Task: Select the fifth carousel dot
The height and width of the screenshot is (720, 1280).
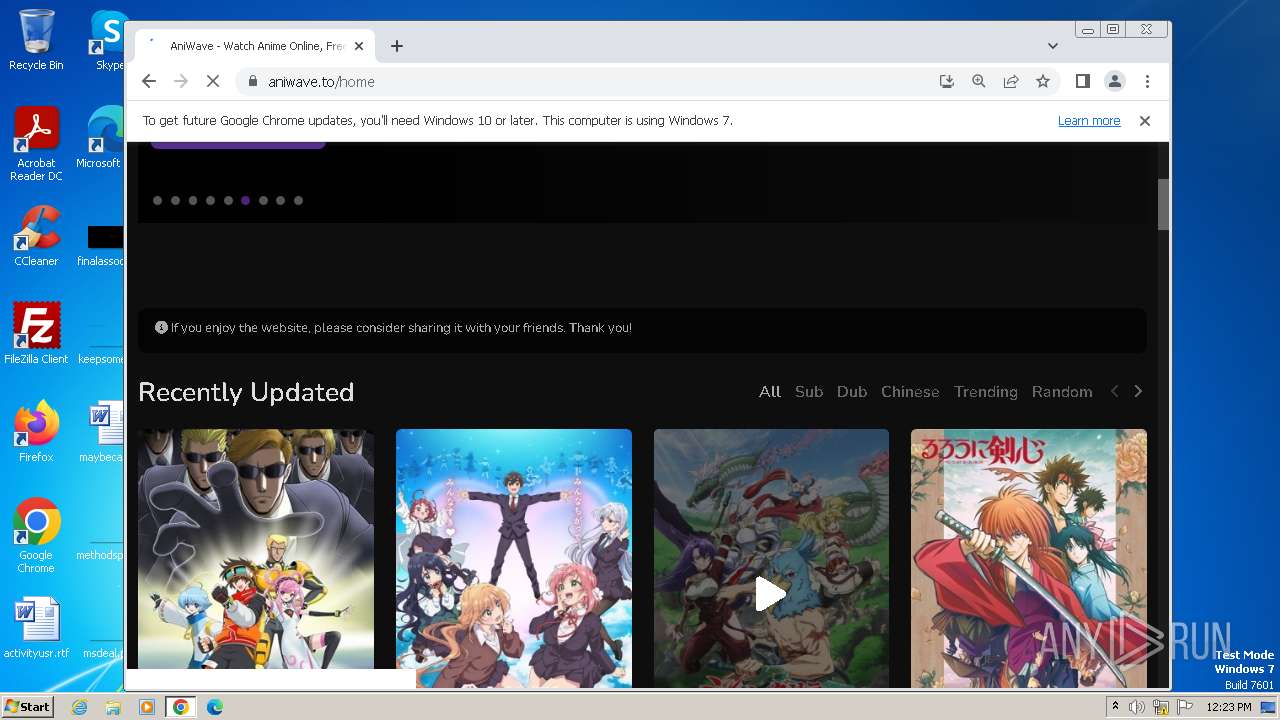Action: click(x=229, y=201)
